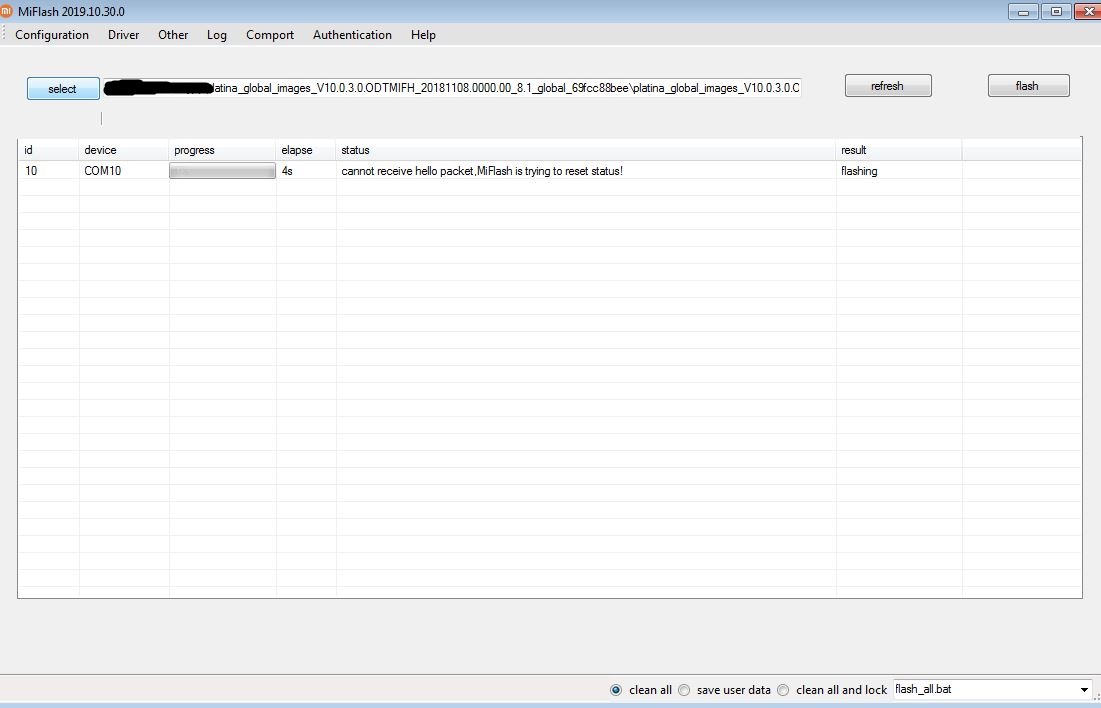1101x708 pixels.
Task: Click the MiFlash app icon in title bar
Action: (7, 11)
